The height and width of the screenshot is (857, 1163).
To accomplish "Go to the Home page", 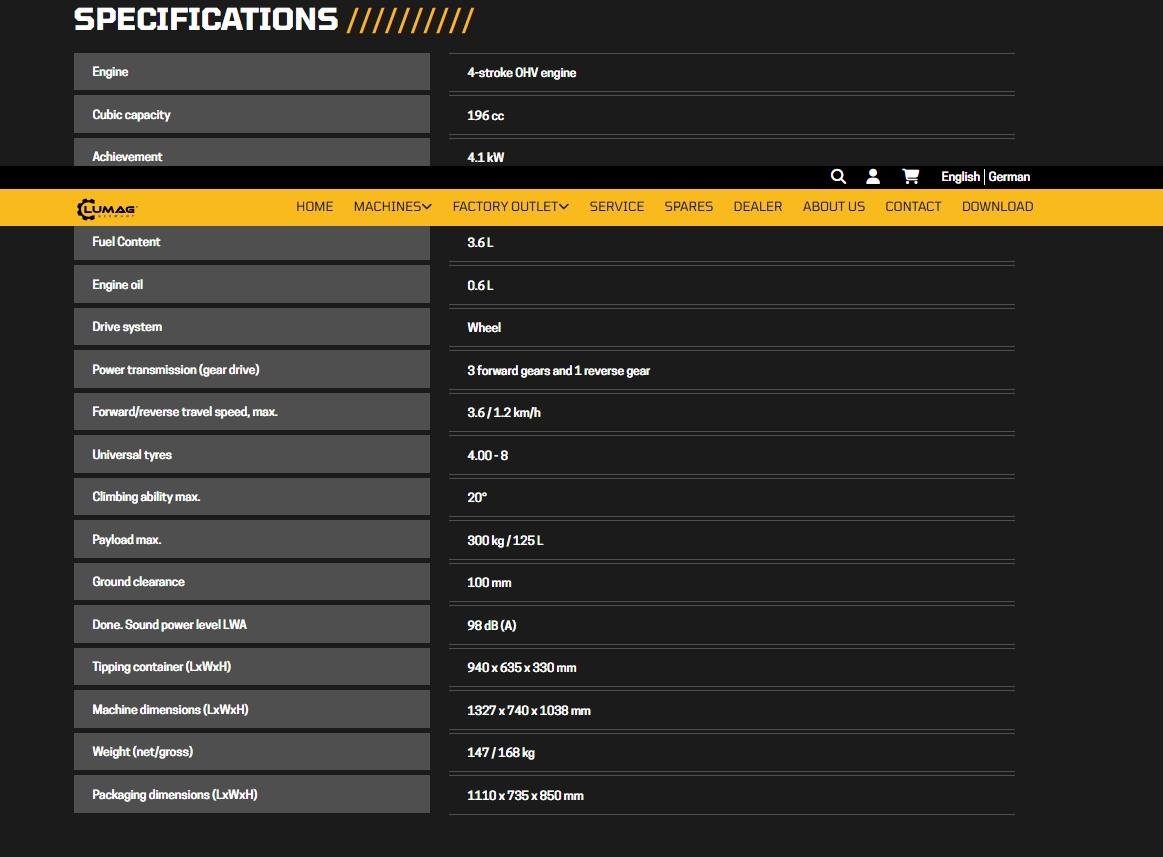I will coord(314,207).
